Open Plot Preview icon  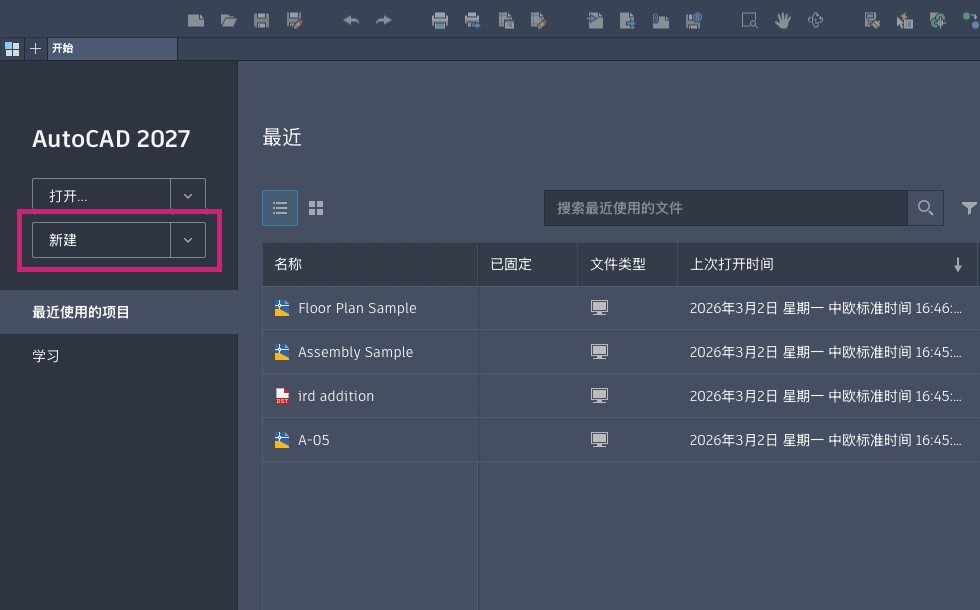[506, 21]
